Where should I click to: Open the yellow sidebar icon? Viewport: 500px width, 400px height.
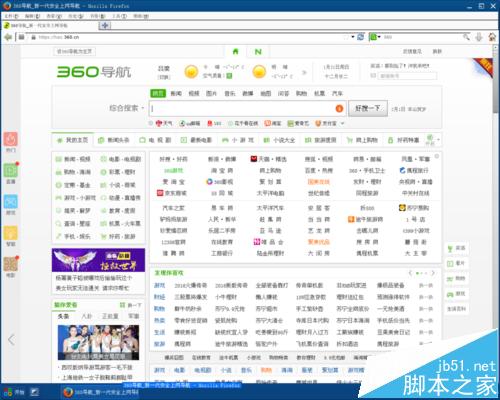coord(11,233)
